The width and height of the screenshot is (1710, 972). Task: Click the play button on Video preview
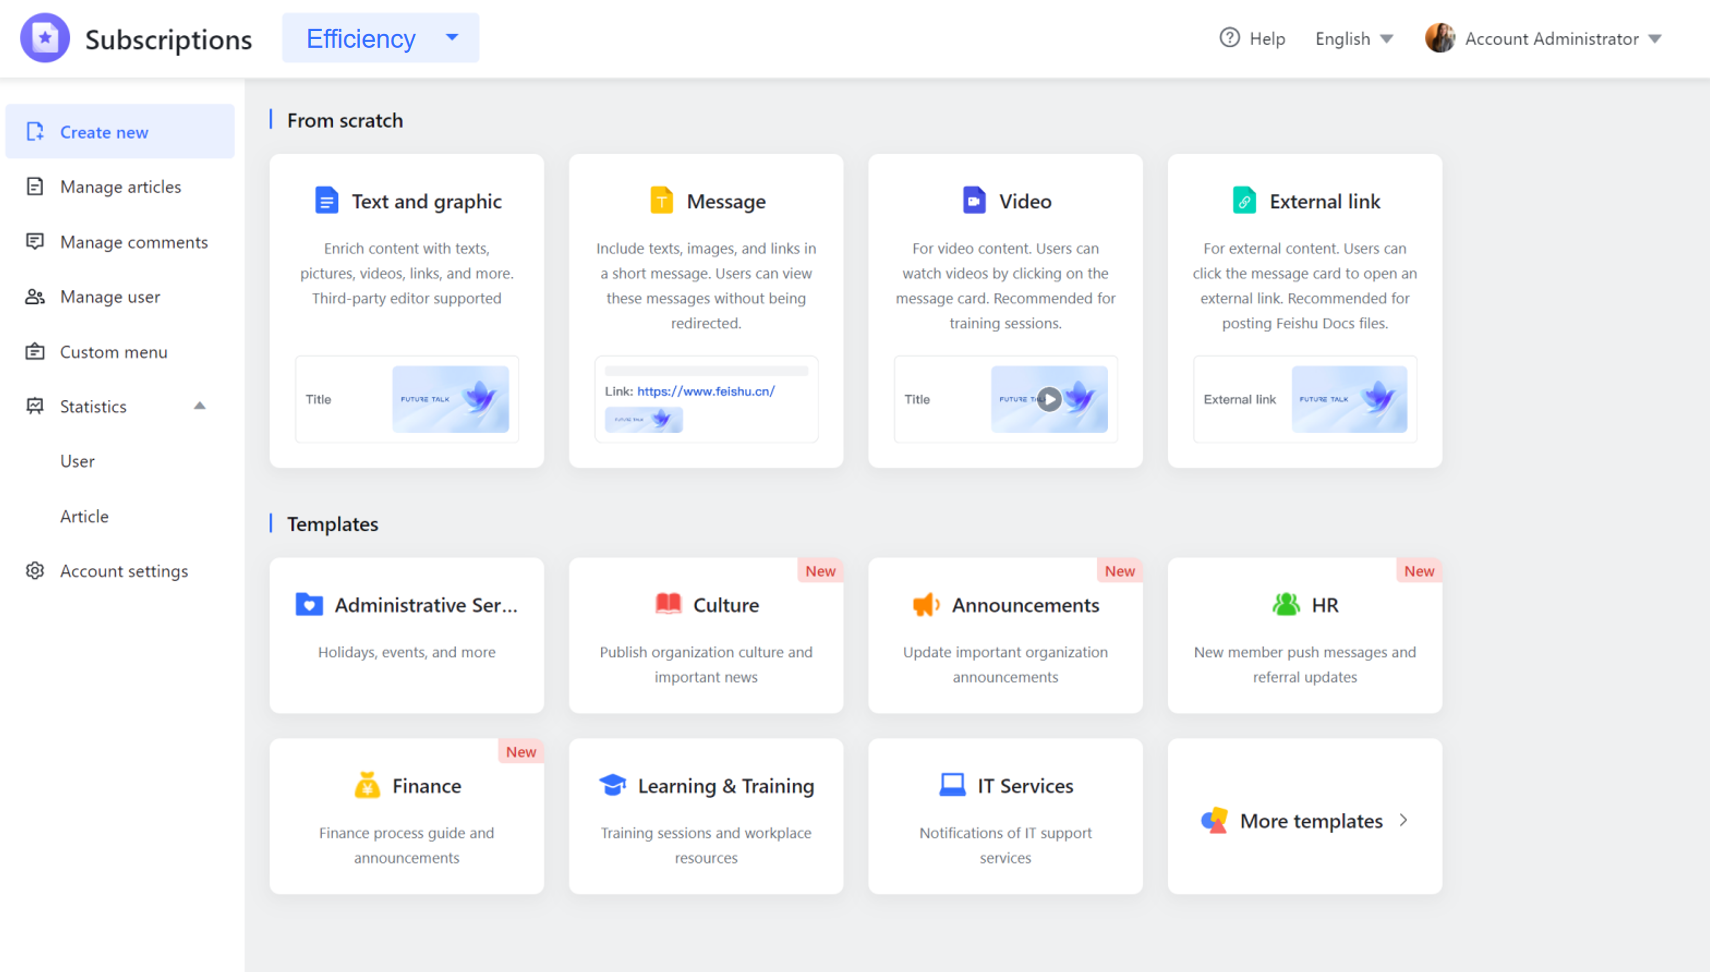click(1050, 399)
